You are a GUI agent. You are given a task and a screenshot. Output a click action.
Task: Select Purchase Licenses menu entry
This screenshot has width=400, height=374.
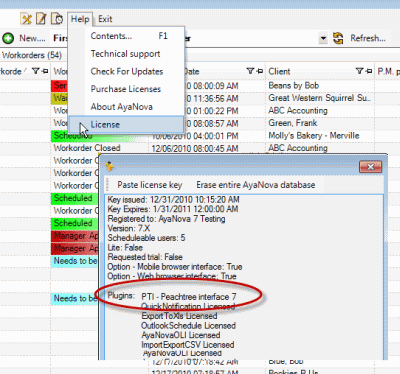coord(126,89)
